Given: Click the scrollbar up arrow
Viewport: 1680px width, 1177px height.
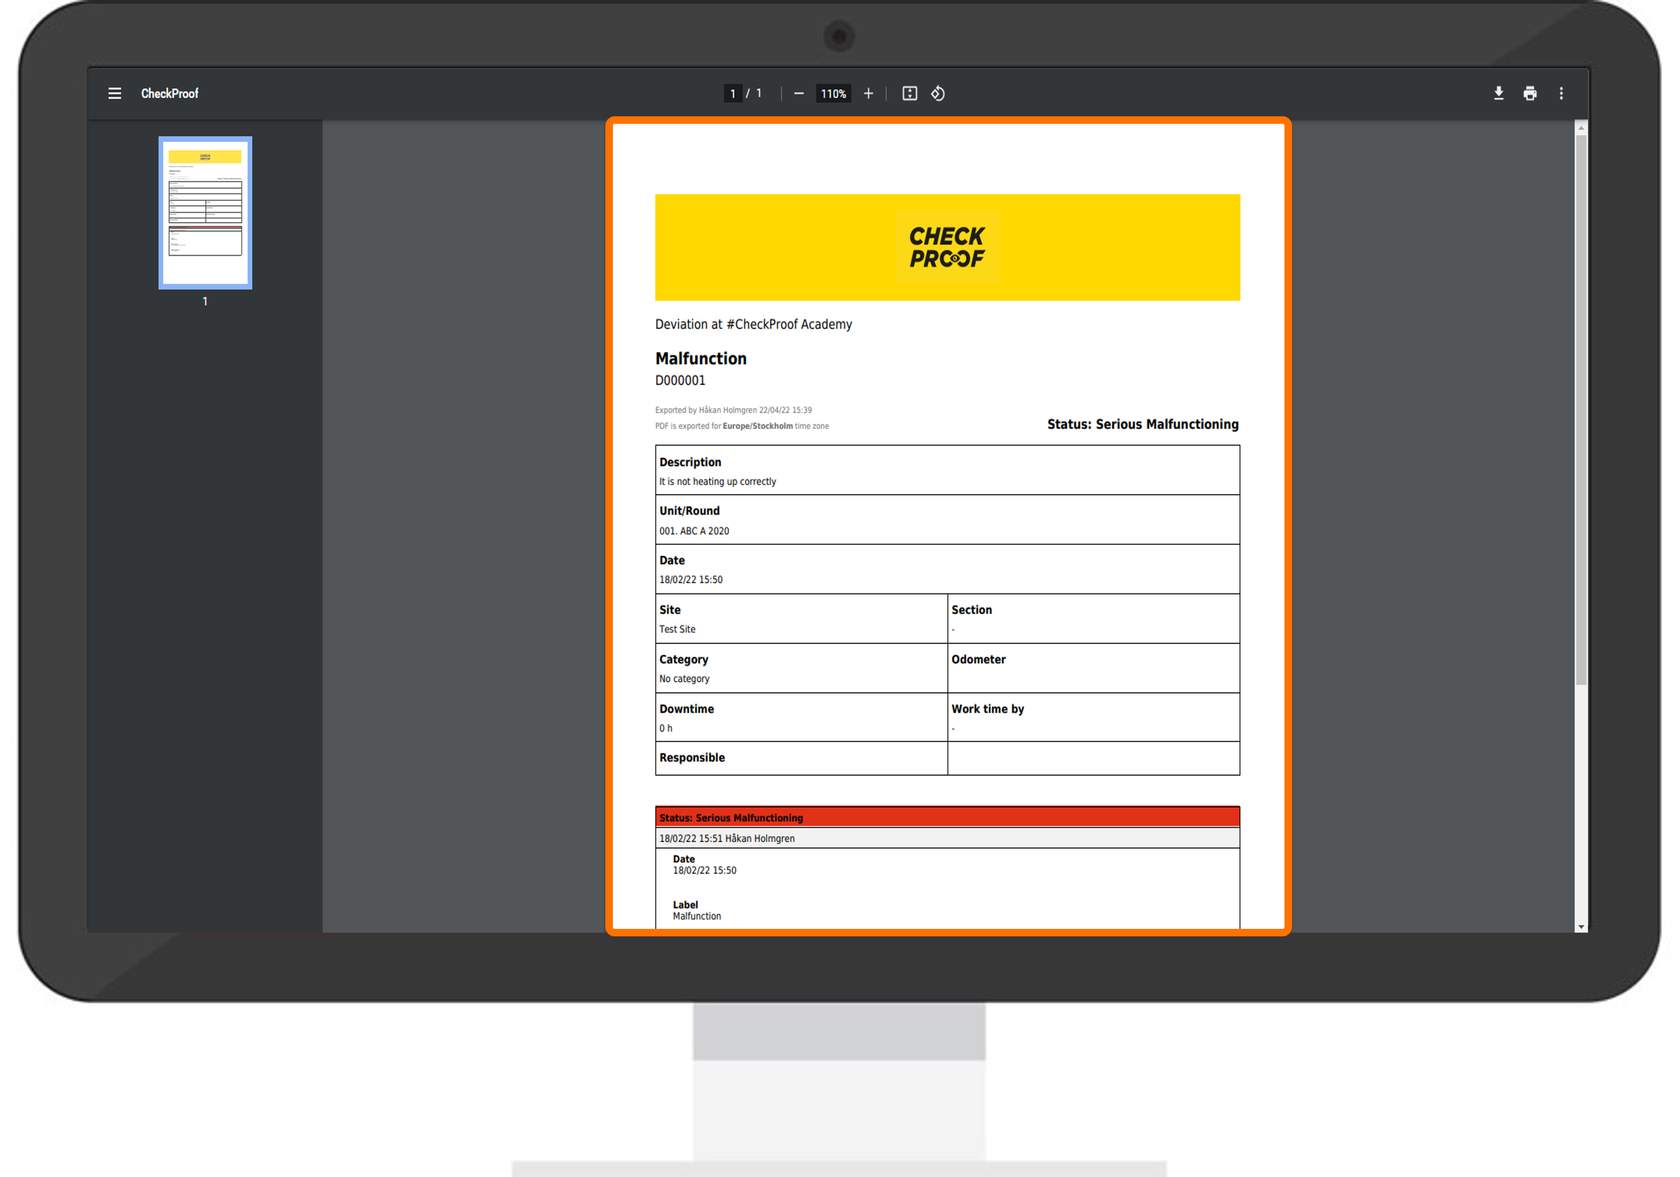Looking at the screenshot, I should (1581, 127).
